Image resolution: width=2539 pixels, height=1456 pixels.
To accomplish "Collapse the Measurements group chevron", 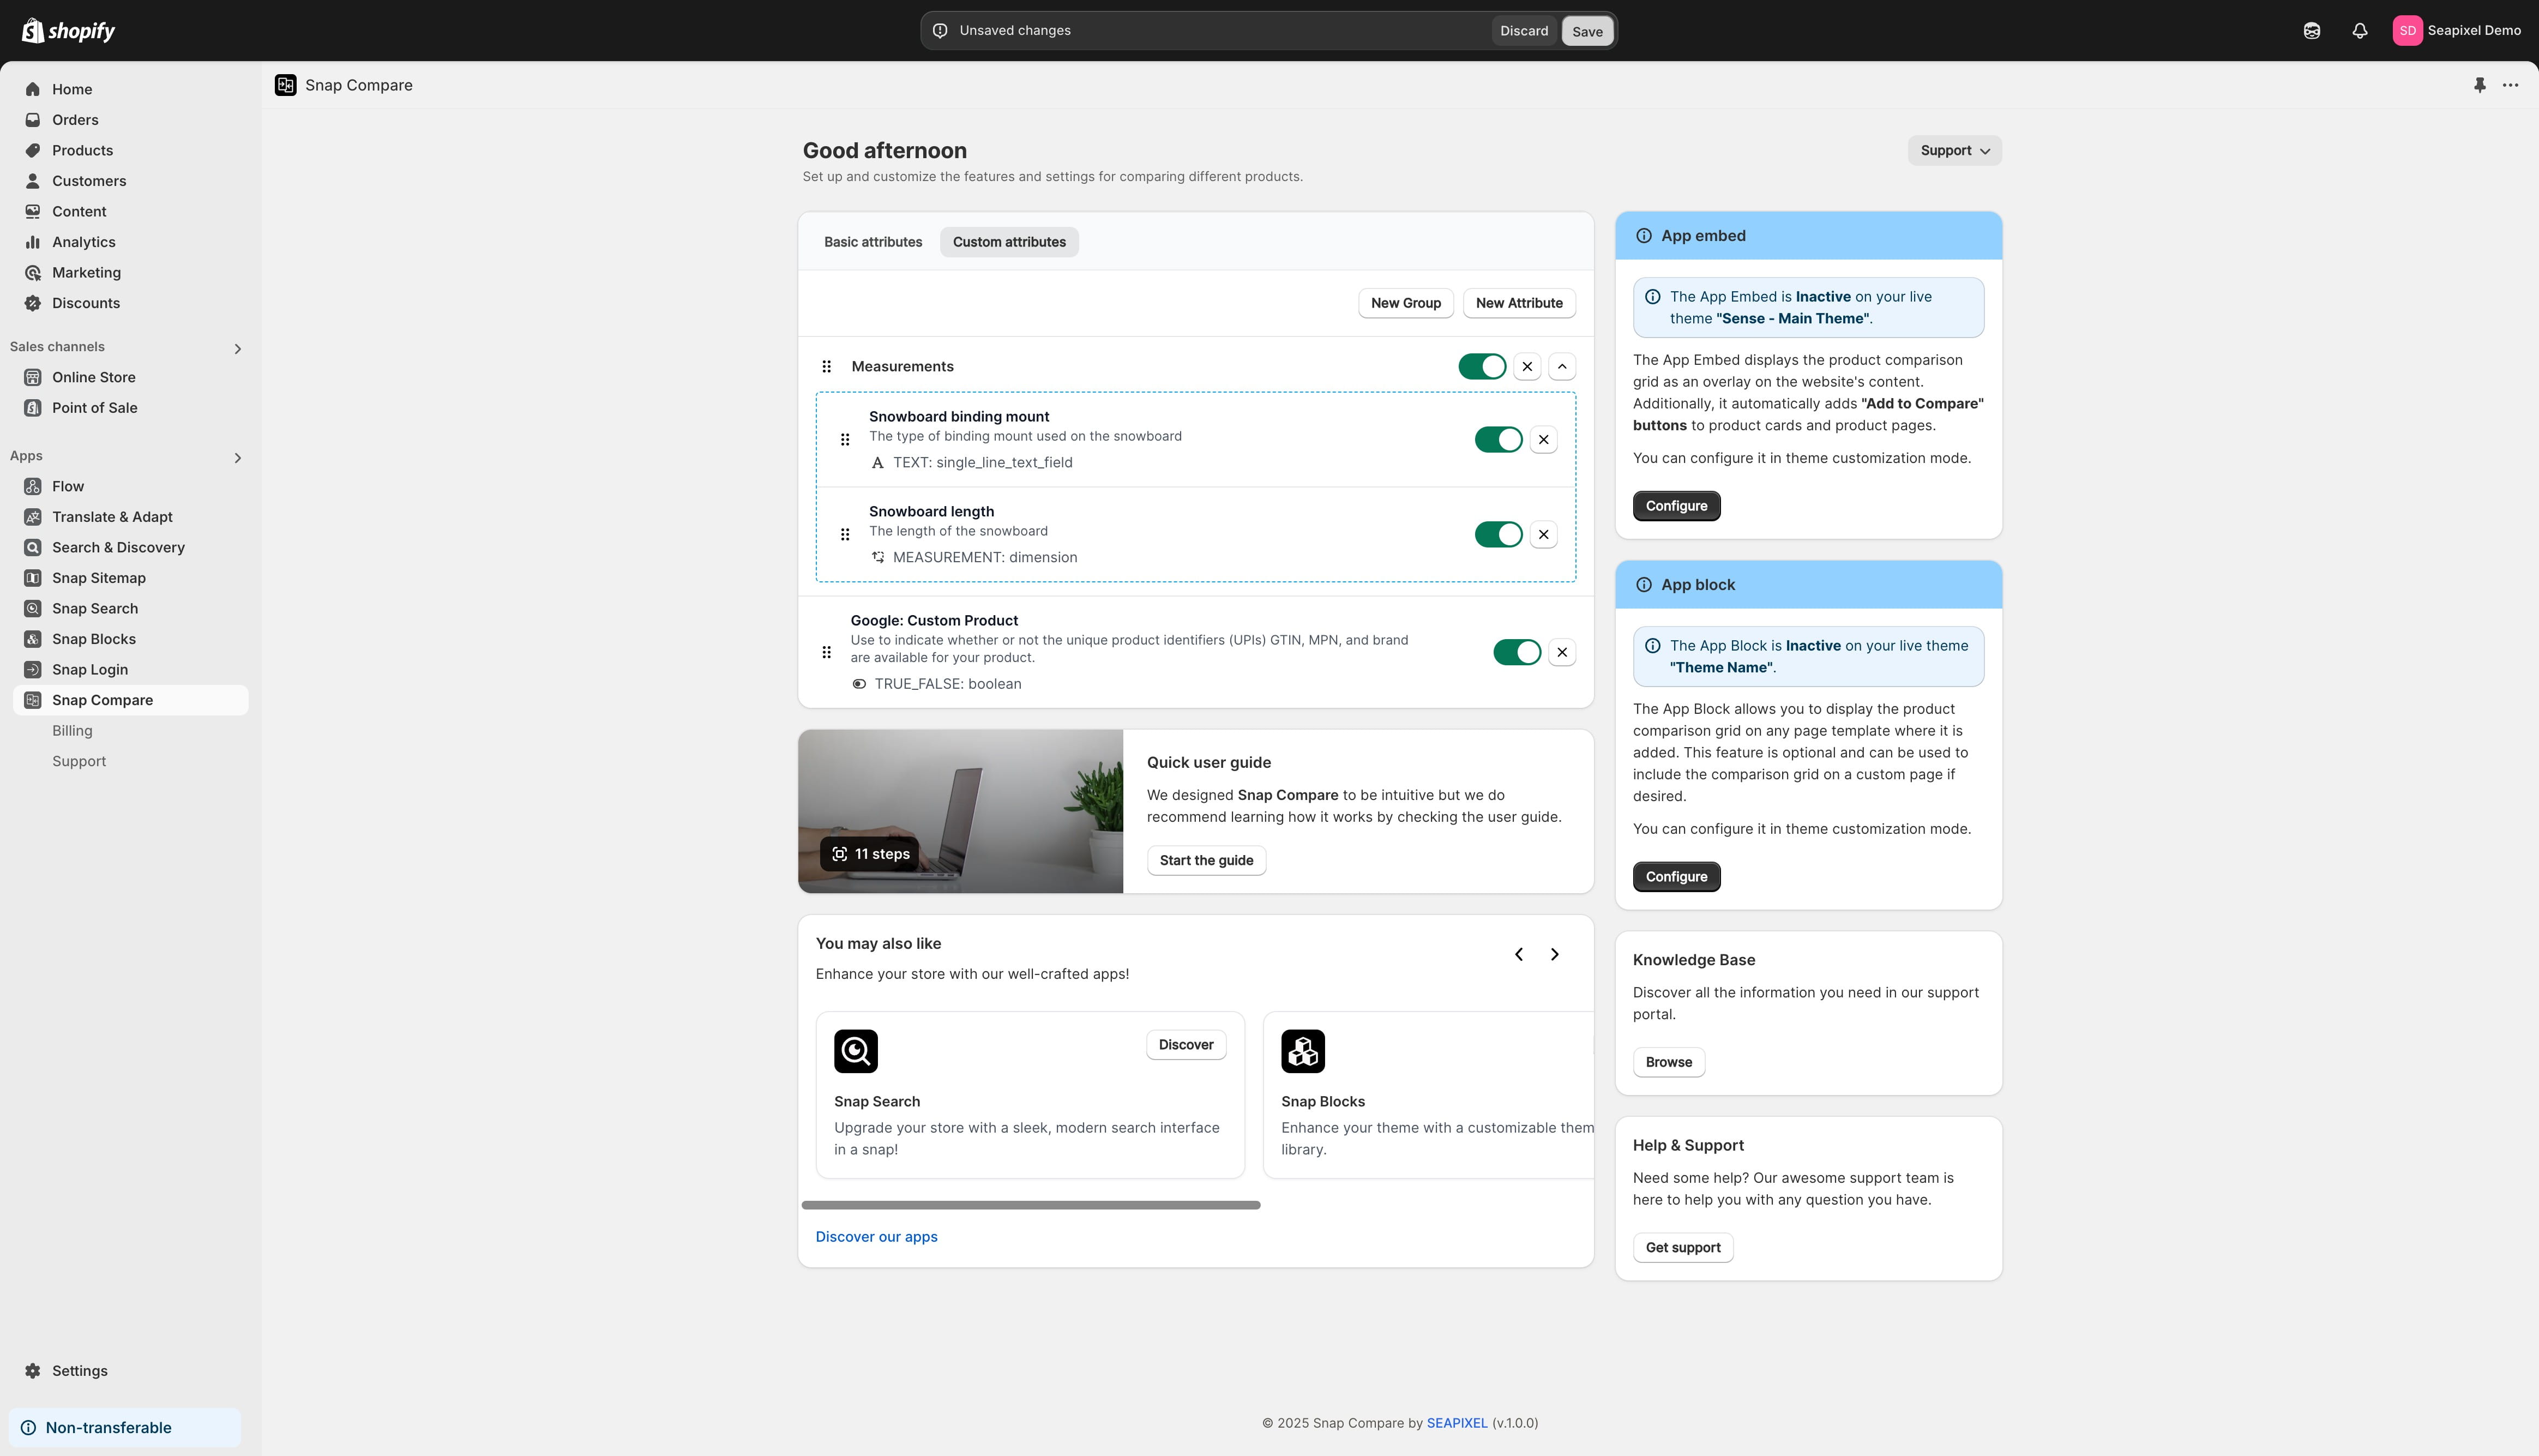I will (x=1561, y=367).
